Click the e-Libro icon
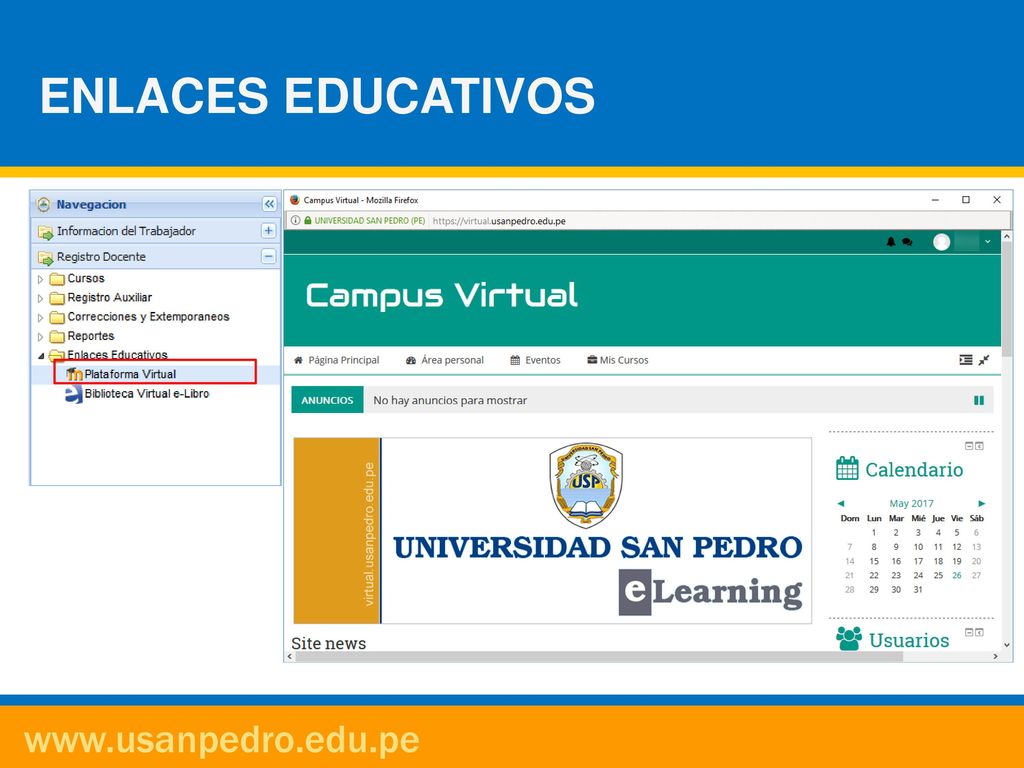 pos(74,394)
